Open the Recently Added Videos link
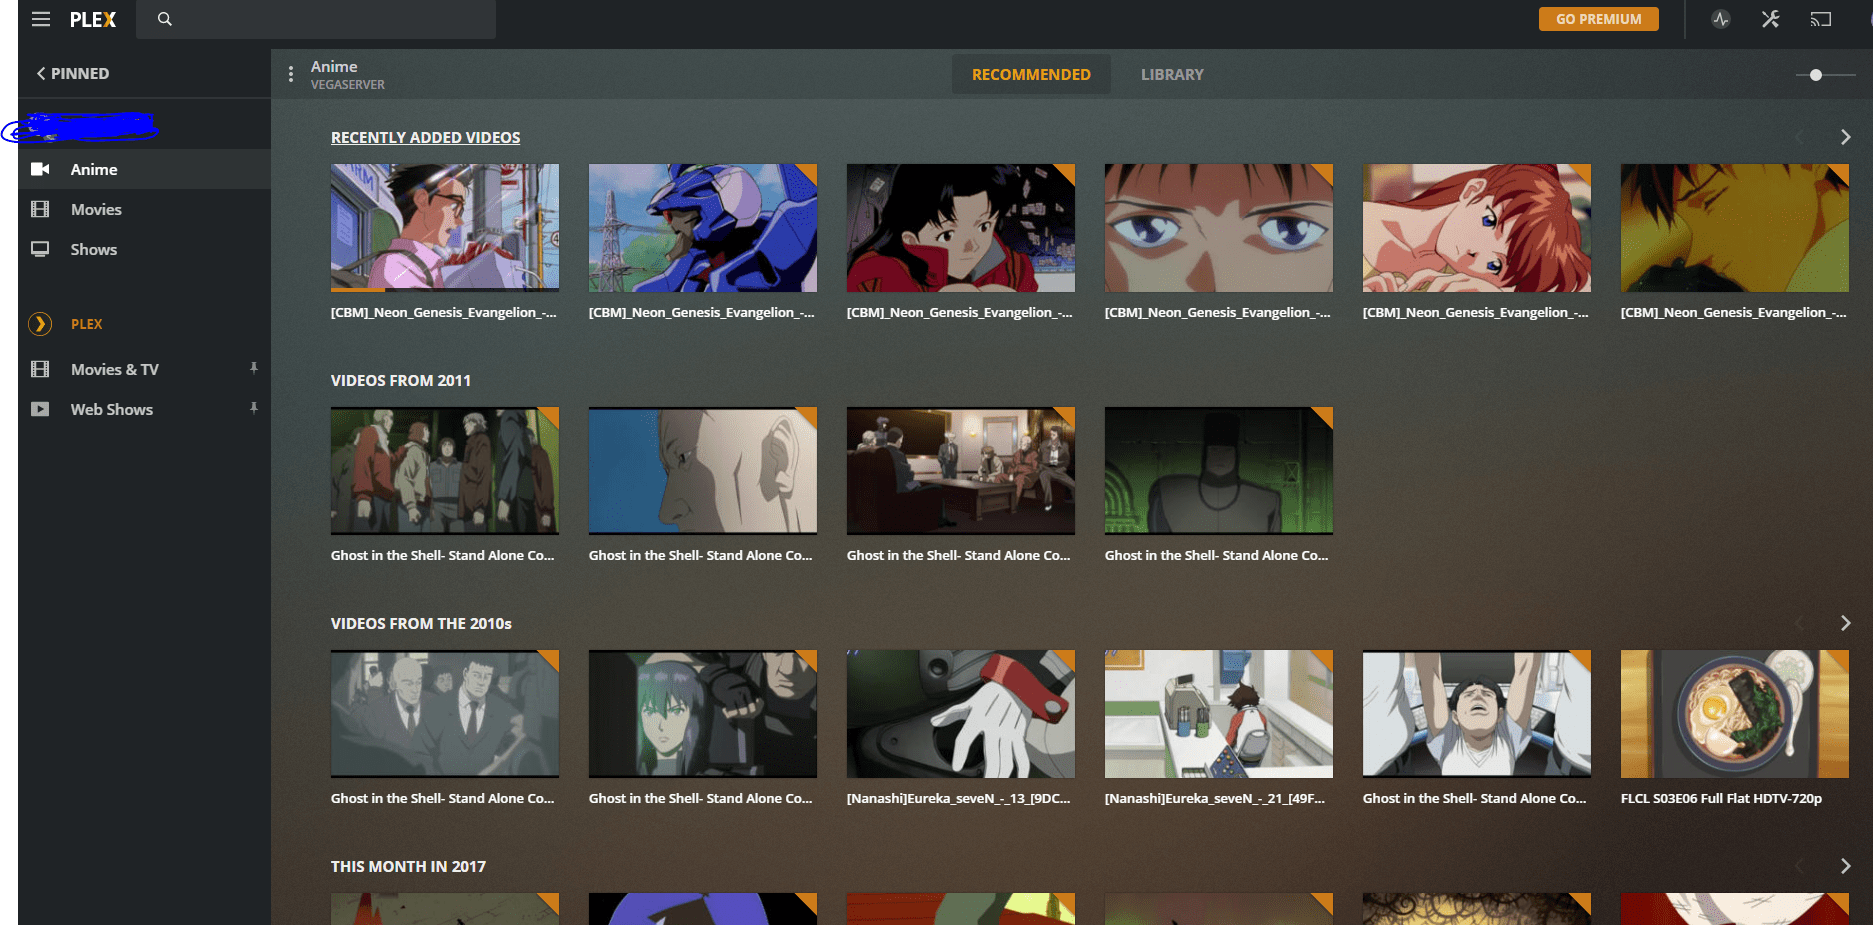This screenshot has width=1873, height=925. [425, 137]
